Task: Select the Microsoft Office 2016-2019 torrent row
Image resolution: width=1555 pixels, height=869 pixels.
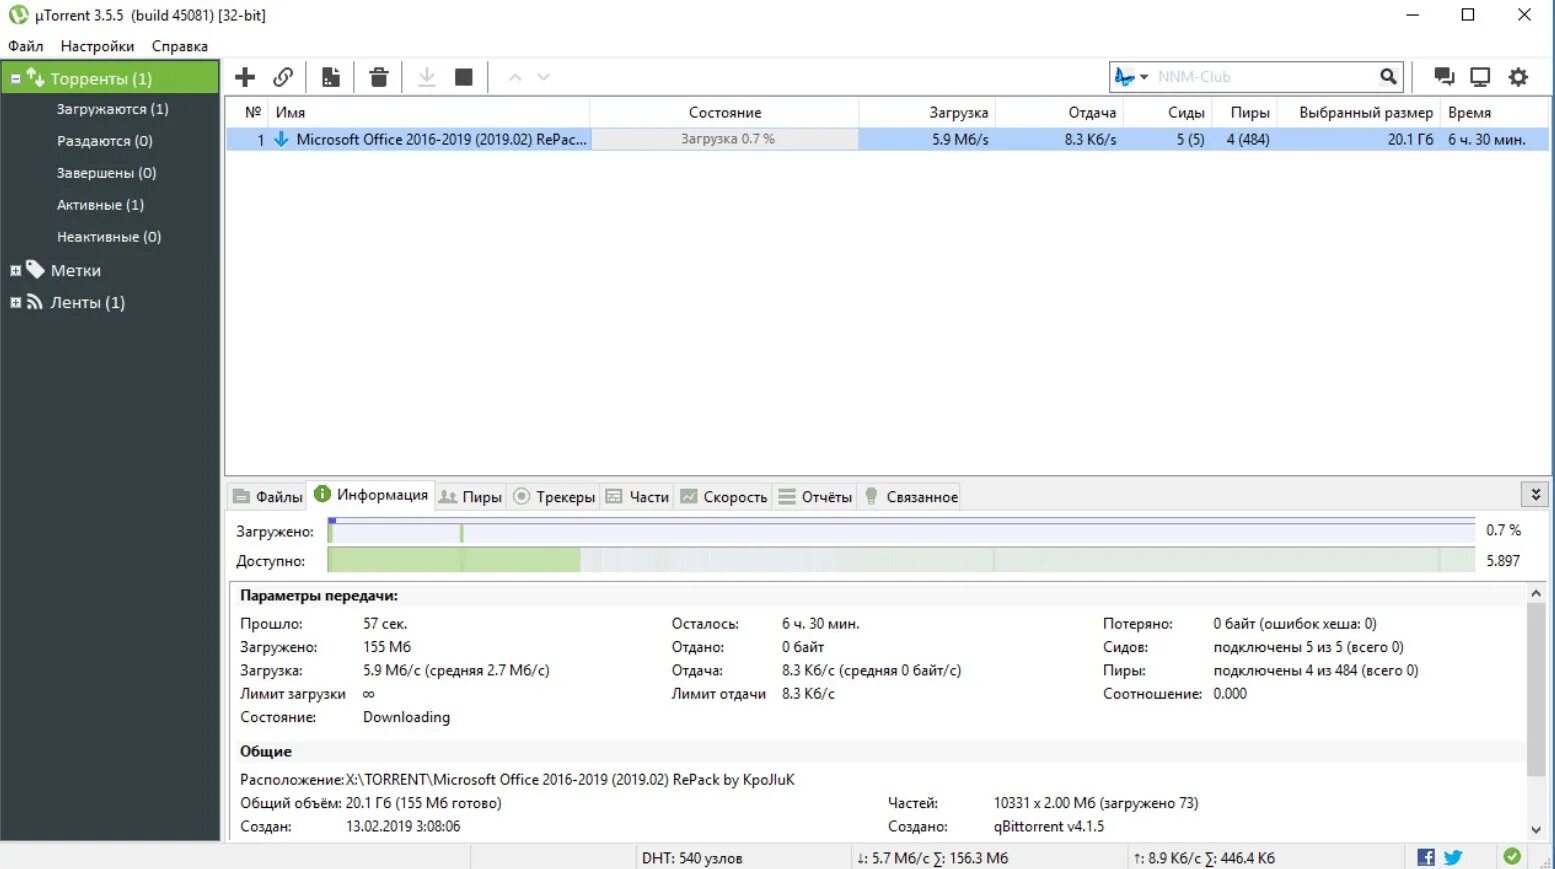Action: point(887,139)
